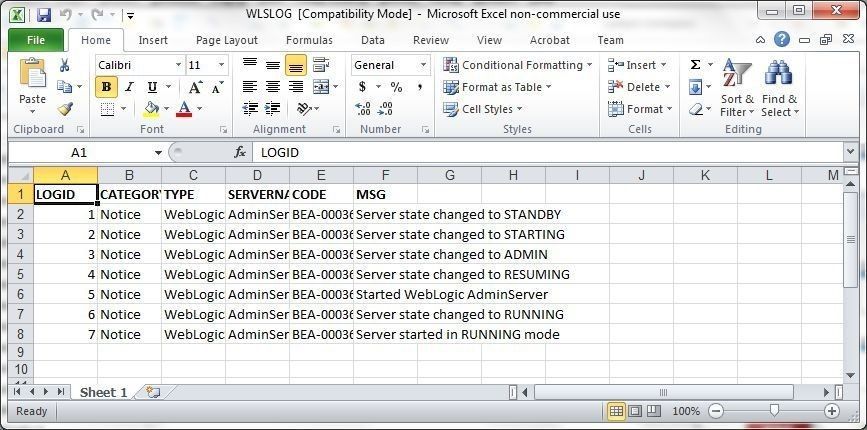Open the Delete cells dropdown
The image size is (867, 430).
[x=639, y=87]
